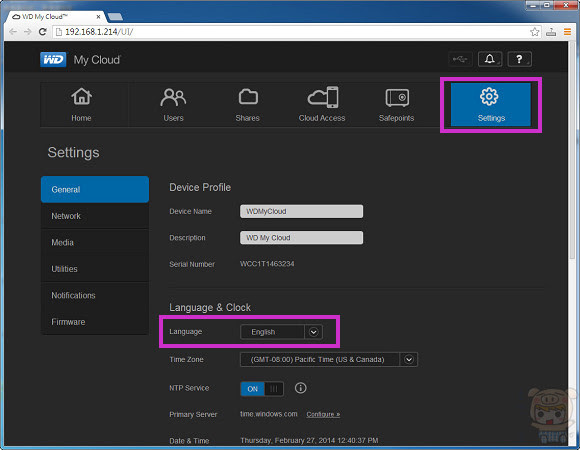
Task: Go back in browser
Action: pyautogui.click(x=13, y=32)
